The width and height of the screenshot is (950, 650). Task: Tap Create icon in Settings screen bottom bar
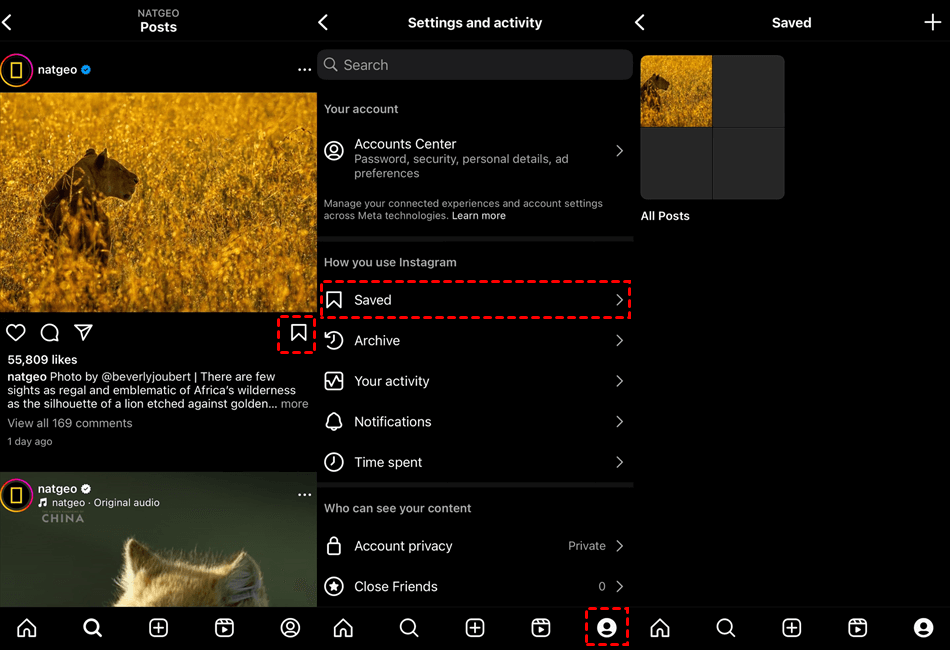(475, 628)
